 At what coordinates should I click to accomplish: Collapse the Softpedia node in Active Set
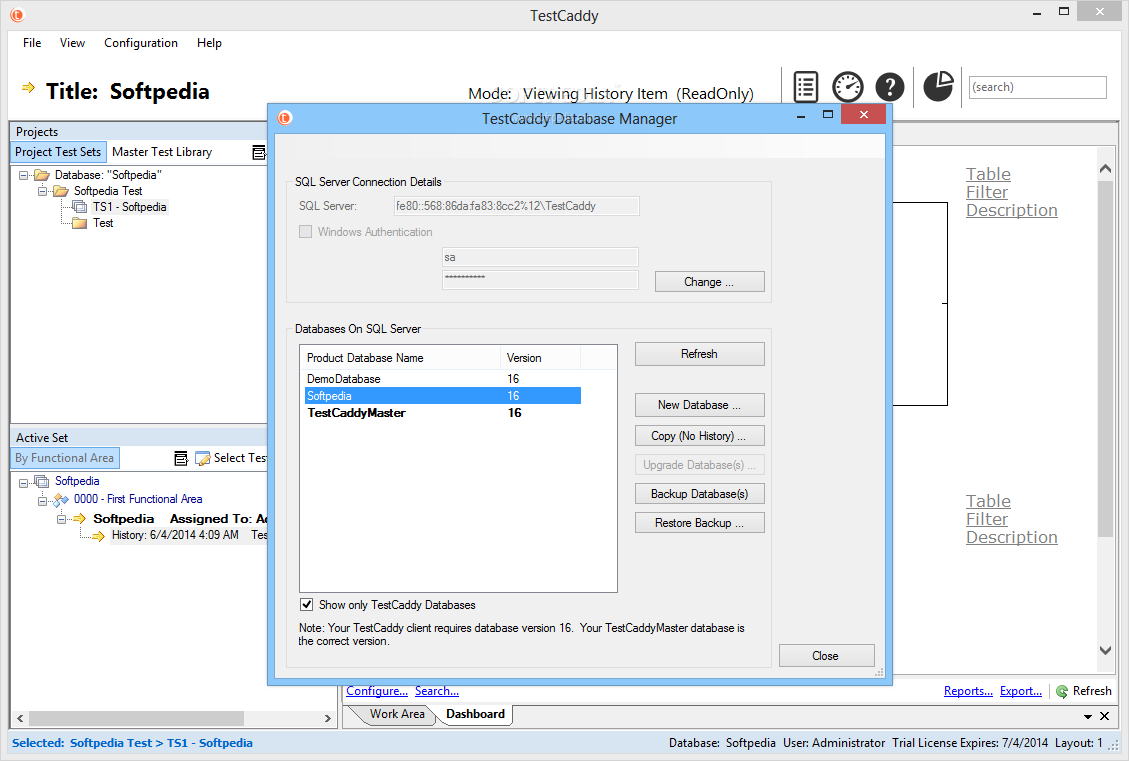[23, 483]
